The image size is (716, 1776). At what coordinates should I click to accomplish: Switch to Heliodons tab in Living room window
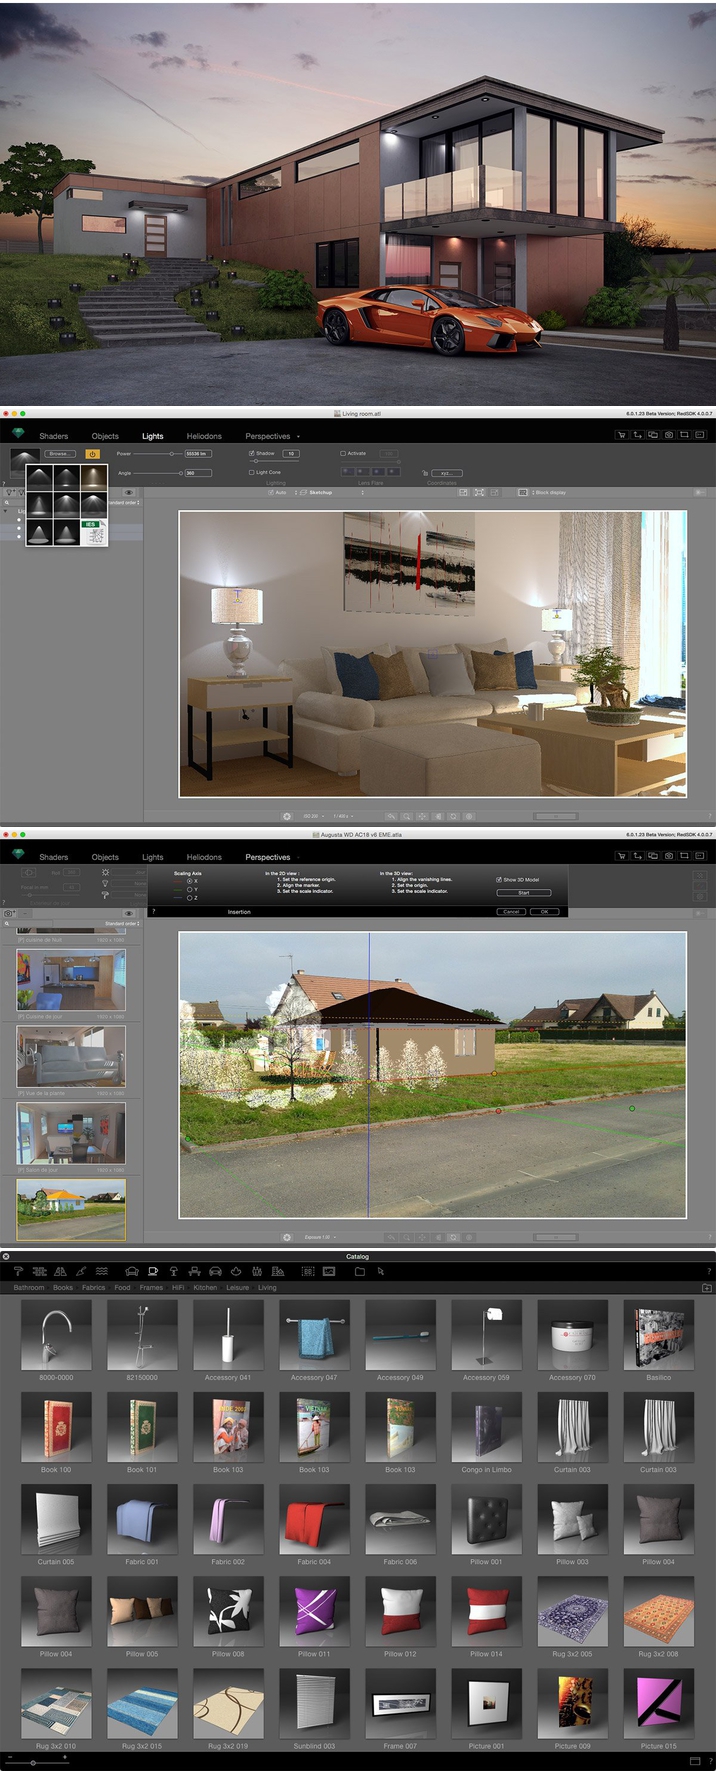pos(204,436)
